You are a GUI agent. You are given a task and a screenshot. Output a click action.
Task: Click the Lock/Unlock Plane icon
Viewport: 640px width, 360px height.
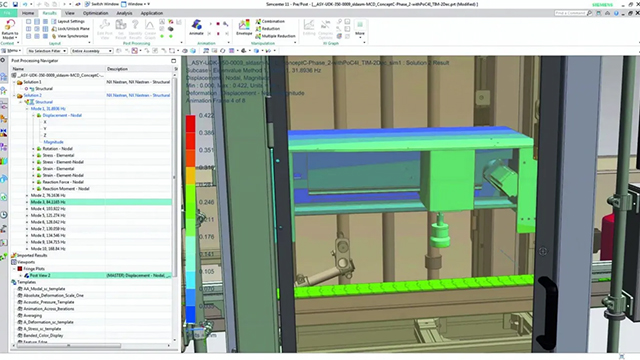tap(54, 29)
